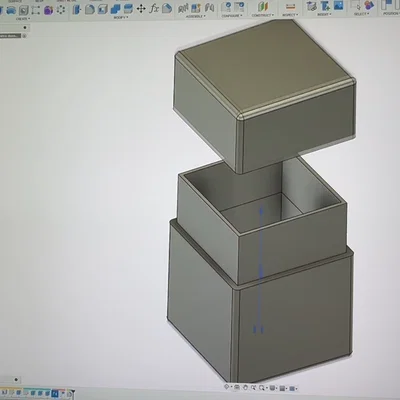Expand the Construct dropdown menu
Image resolution: width=400 pixels, height=400 pixels.
263,16
